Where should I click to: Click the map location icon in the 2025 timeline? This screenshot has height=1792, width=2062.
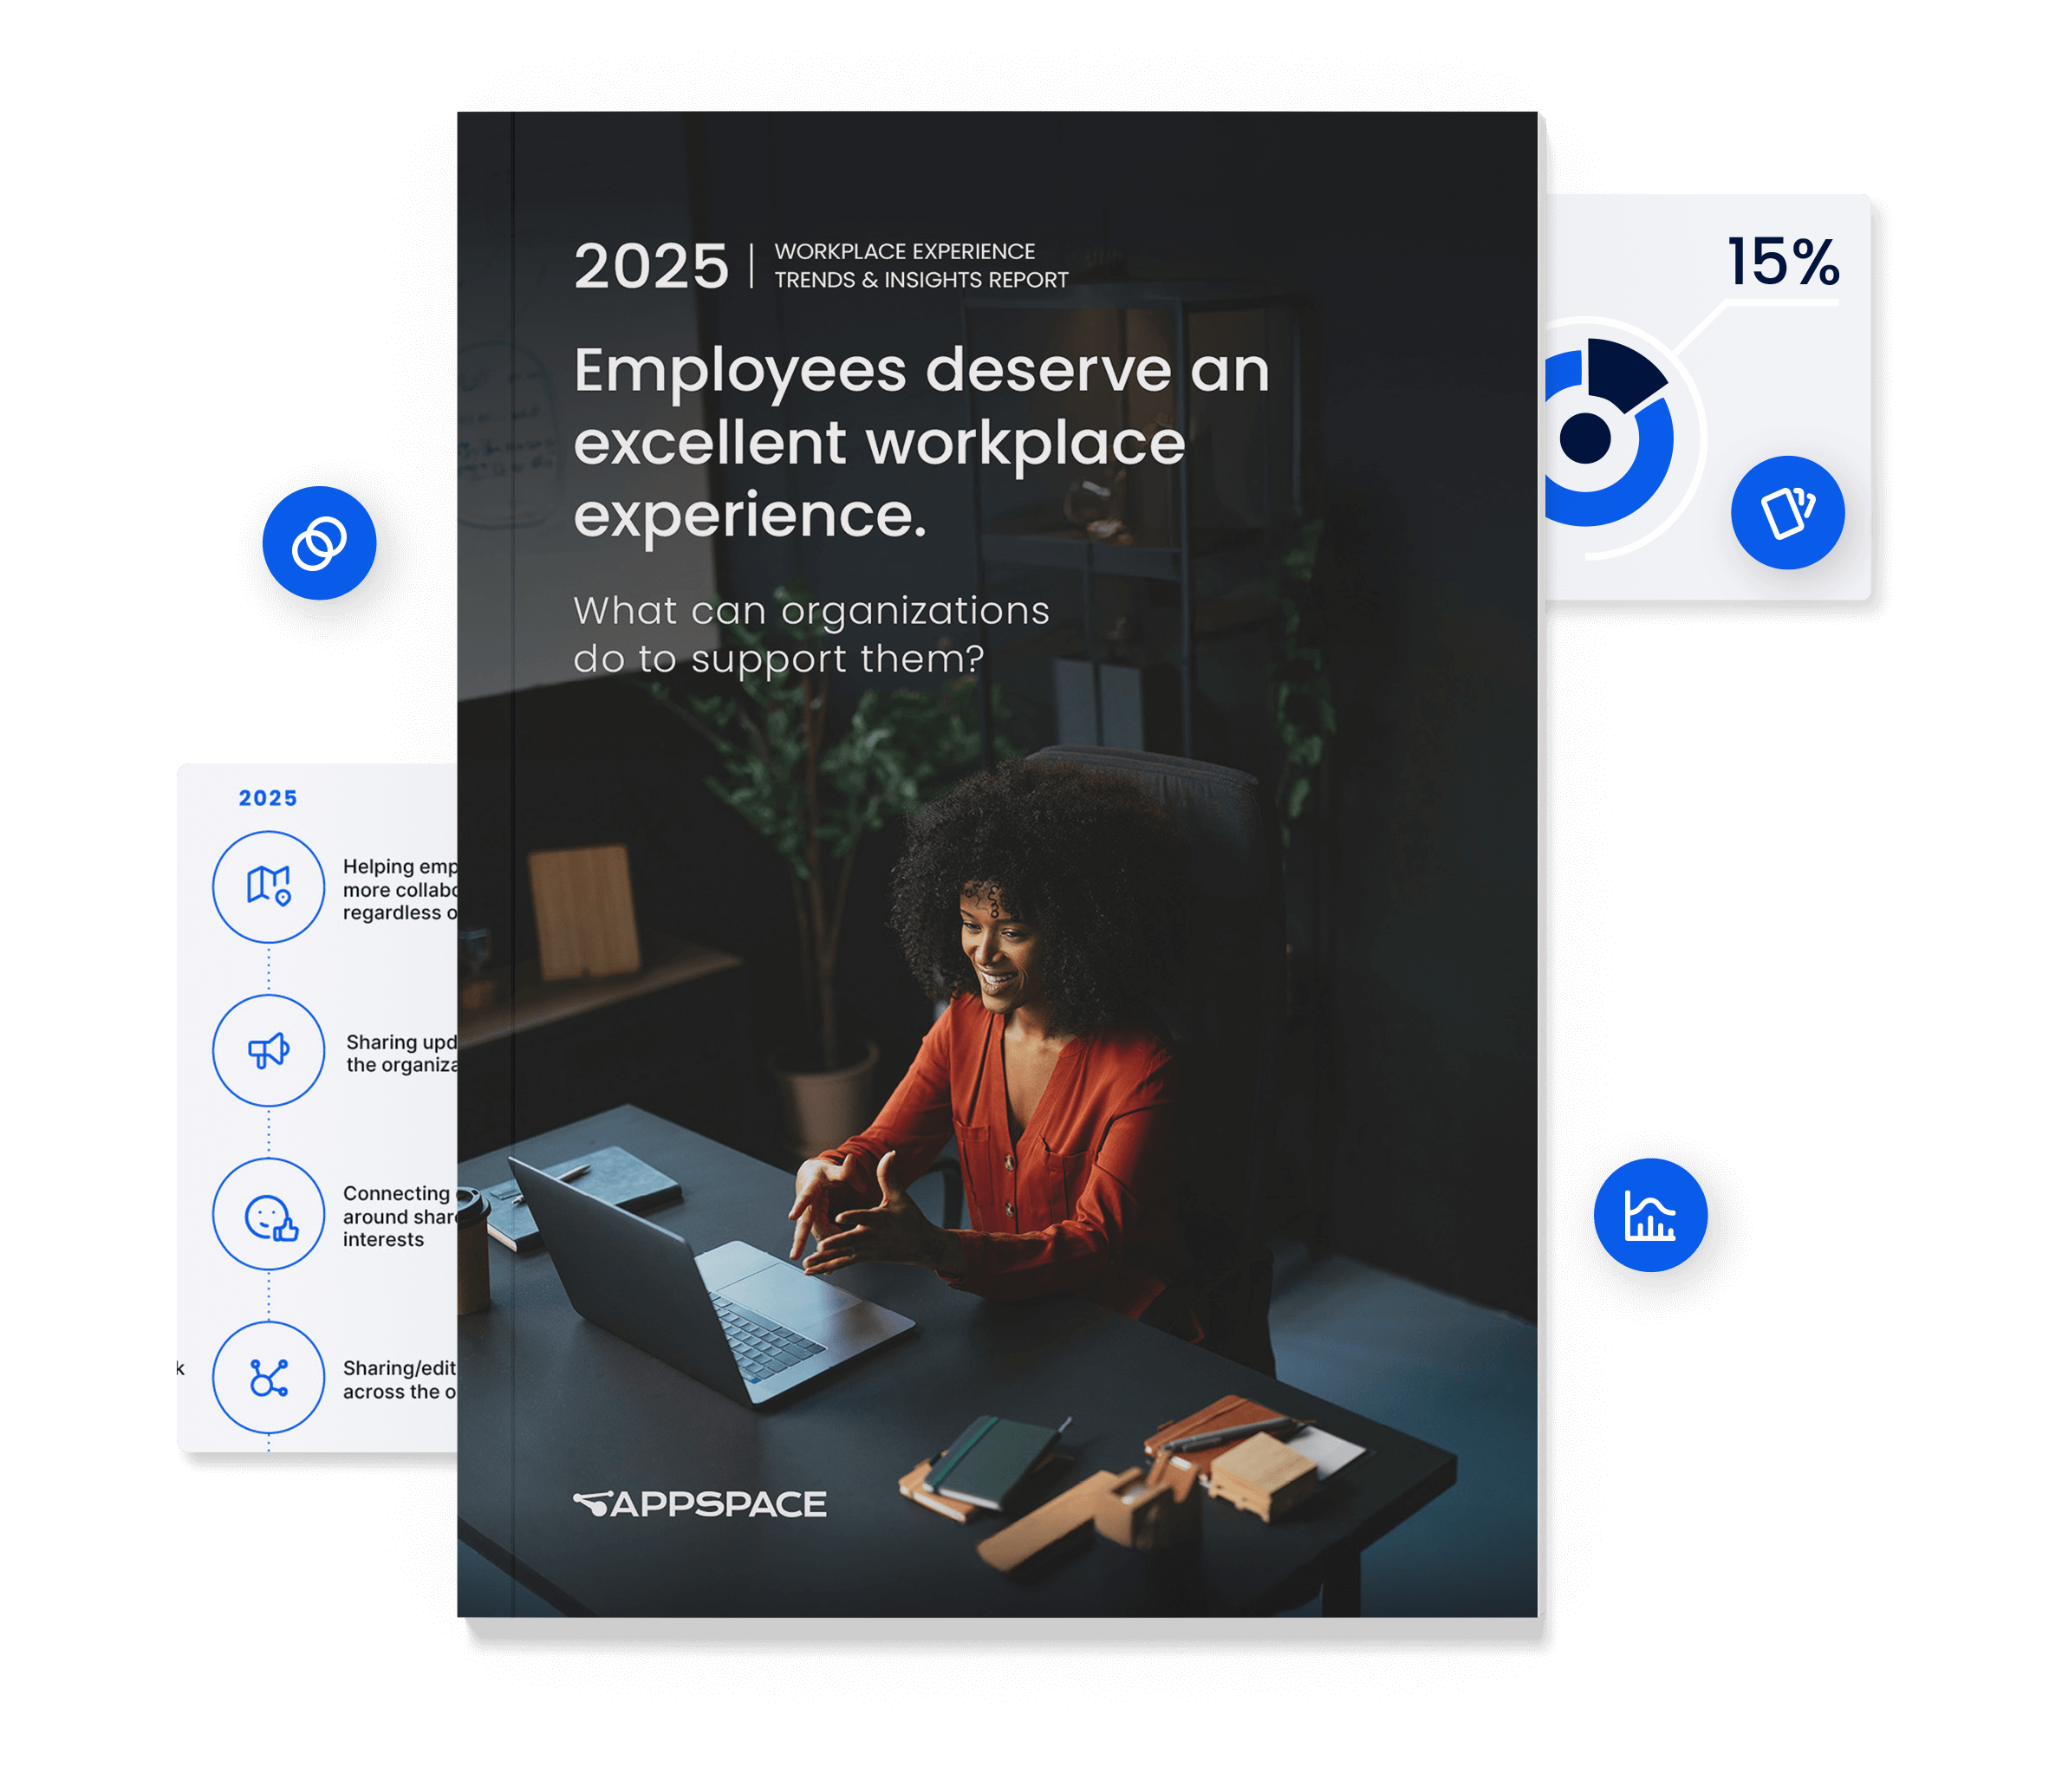(268, 886)
